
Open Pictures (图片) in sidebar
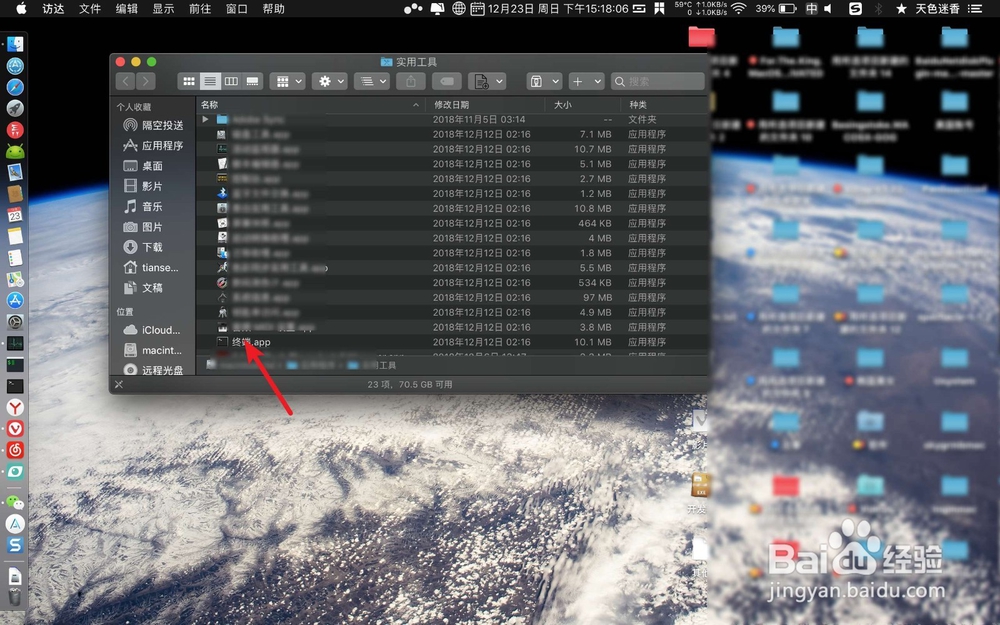pos(143,227)
